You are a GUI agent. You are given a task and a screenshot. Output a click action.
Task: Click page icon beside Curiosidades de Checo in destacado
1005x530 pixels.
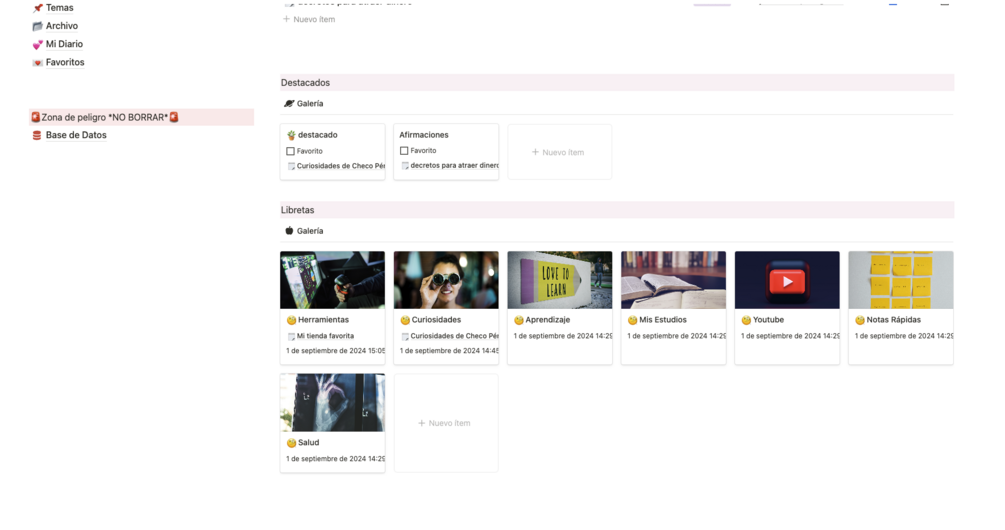(291, 166)
